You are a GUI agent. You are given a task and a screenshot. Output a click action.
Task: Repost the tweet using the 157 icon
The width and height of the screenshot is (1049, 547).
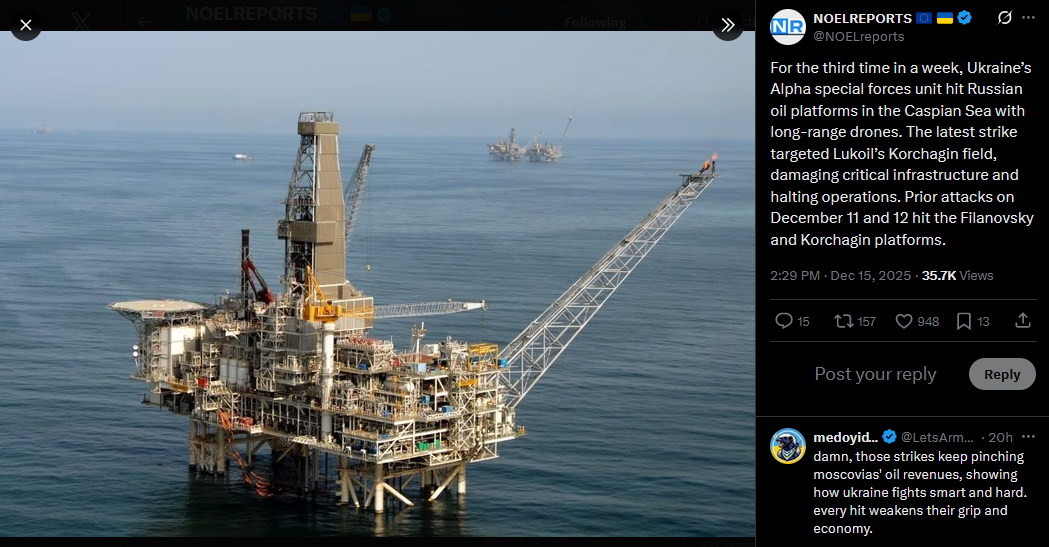pos(854,322)
